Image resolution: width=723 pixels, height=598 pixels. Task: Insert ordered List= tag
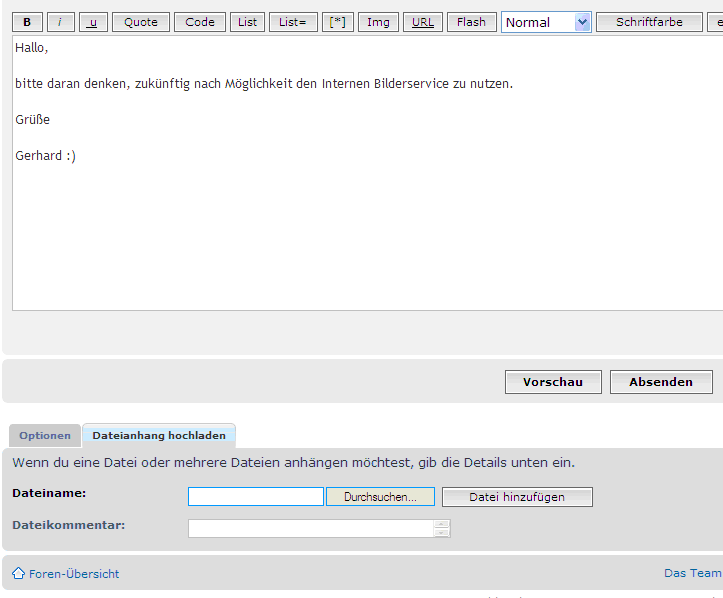click(x=293, y=22)
